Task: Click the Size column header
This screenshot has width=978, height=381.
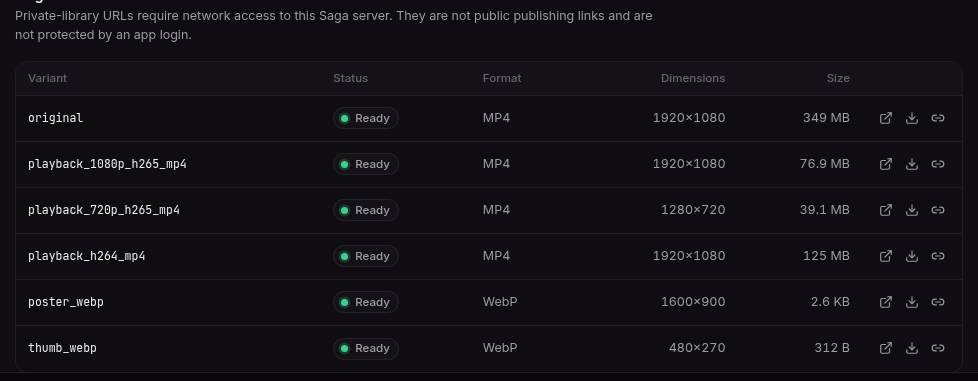Action: (x=838, y=79)
